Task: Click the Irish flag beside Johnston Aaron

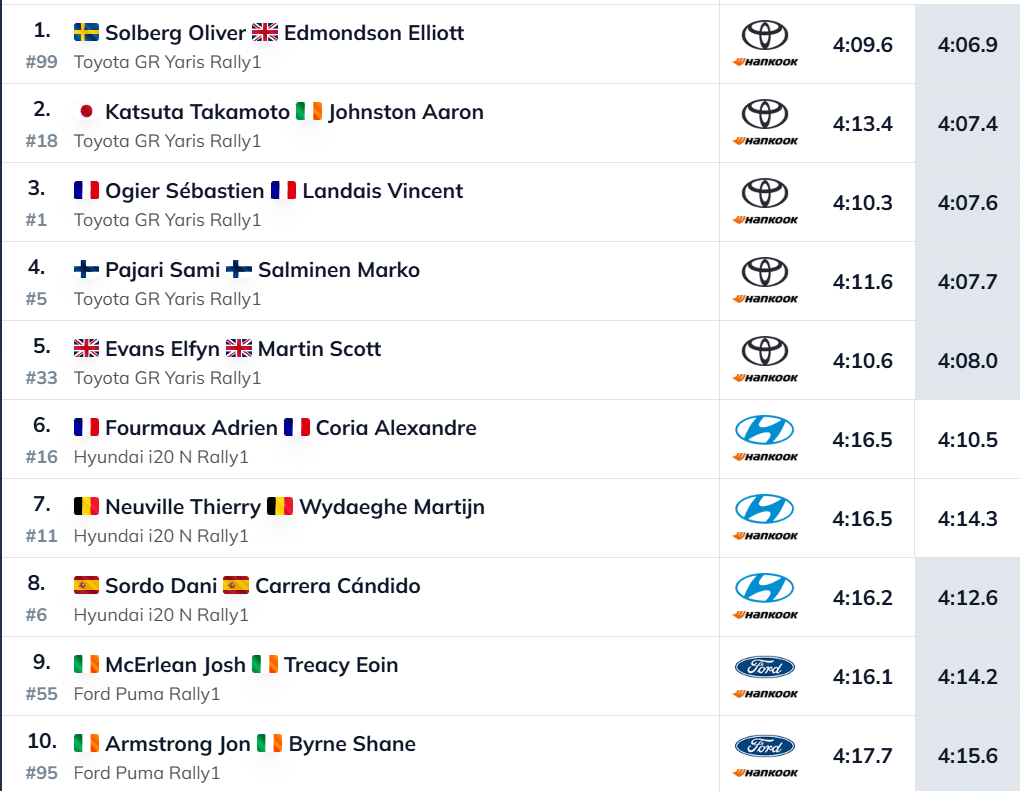Action: coord(308,112)
